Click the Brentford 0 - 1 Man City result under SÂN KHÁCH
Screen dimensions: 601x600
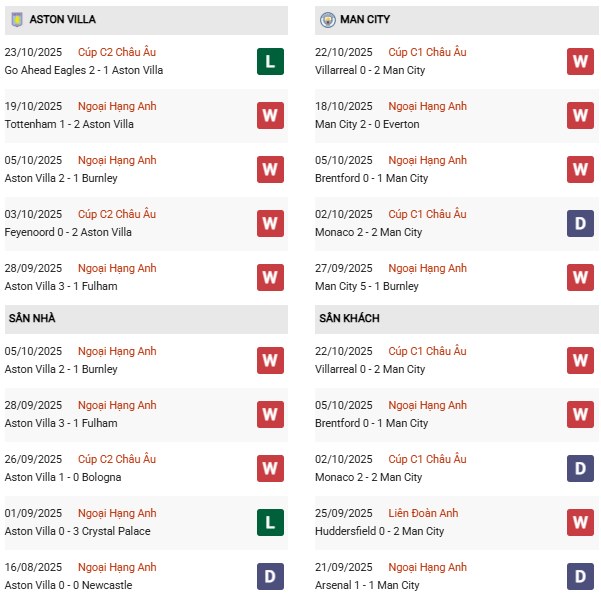coord(371,423)
